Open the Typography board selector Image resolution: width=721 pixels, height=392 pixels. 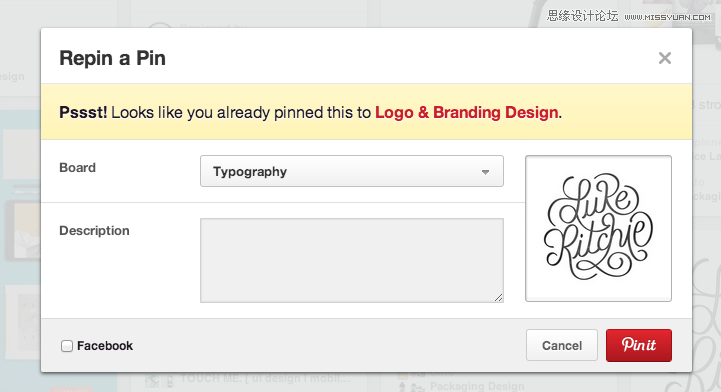pos(352,171)
